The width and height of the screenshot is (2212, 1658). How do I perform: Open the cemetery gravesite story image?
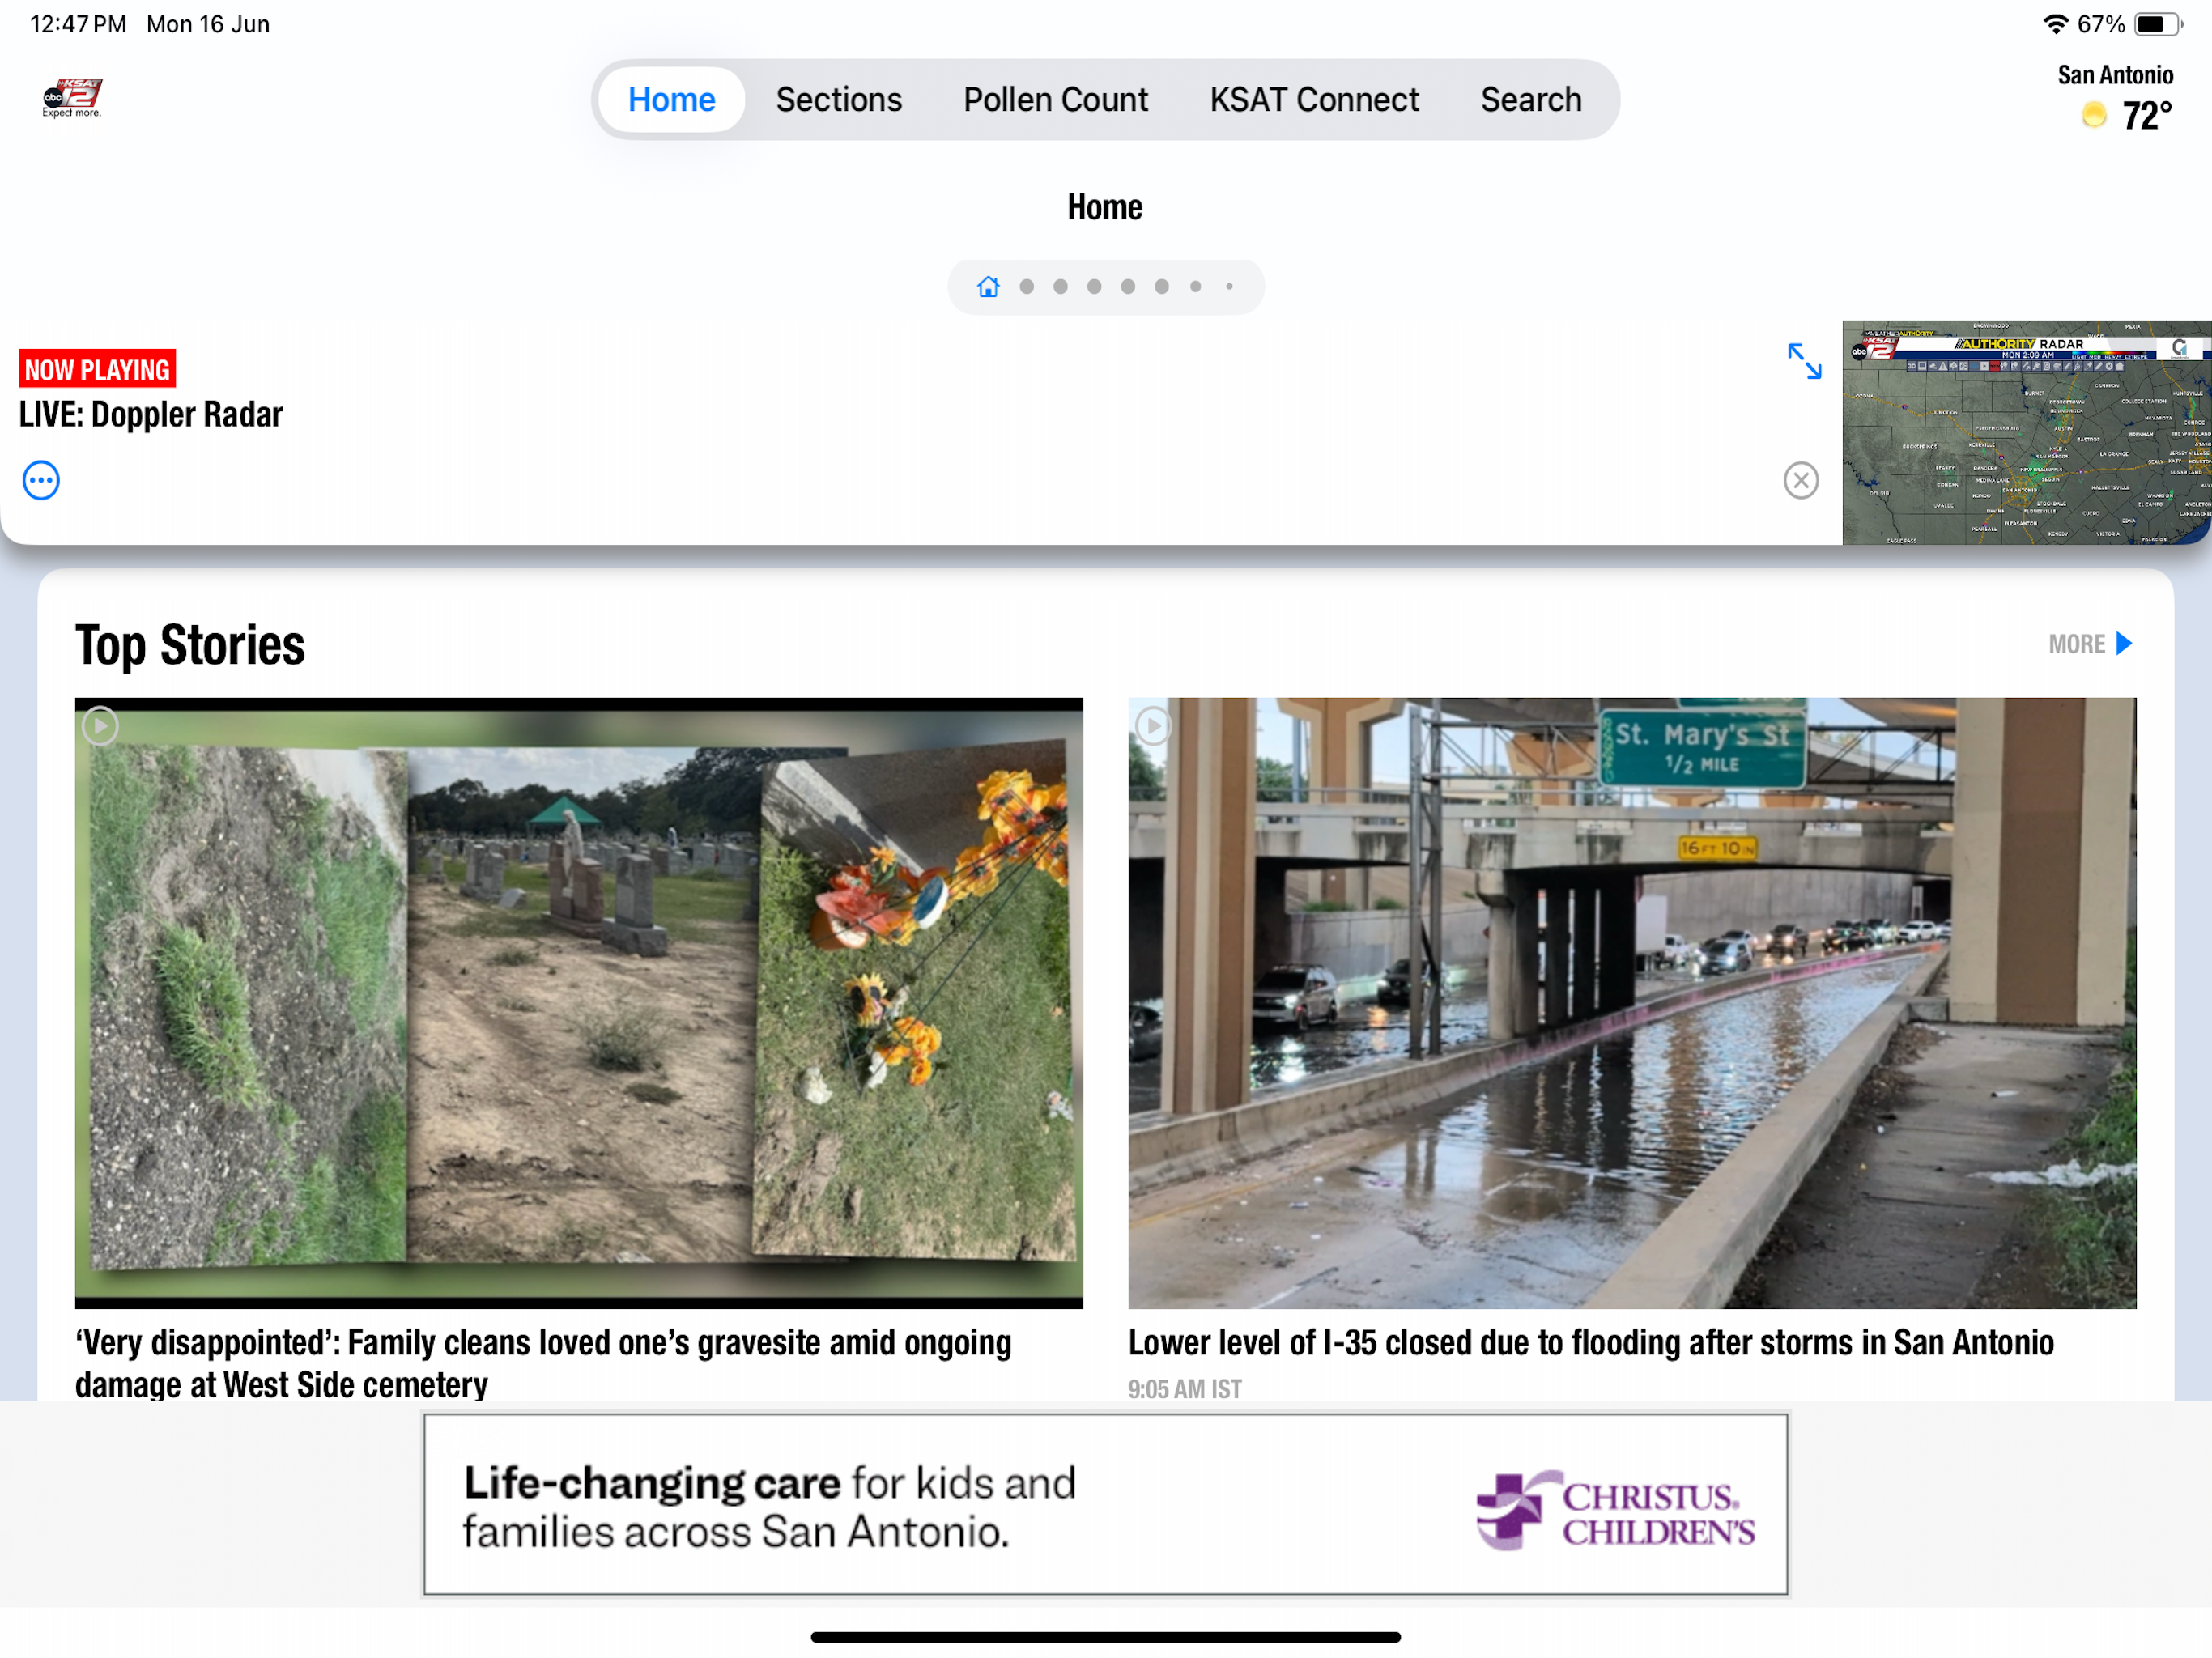pos(578,1003)
